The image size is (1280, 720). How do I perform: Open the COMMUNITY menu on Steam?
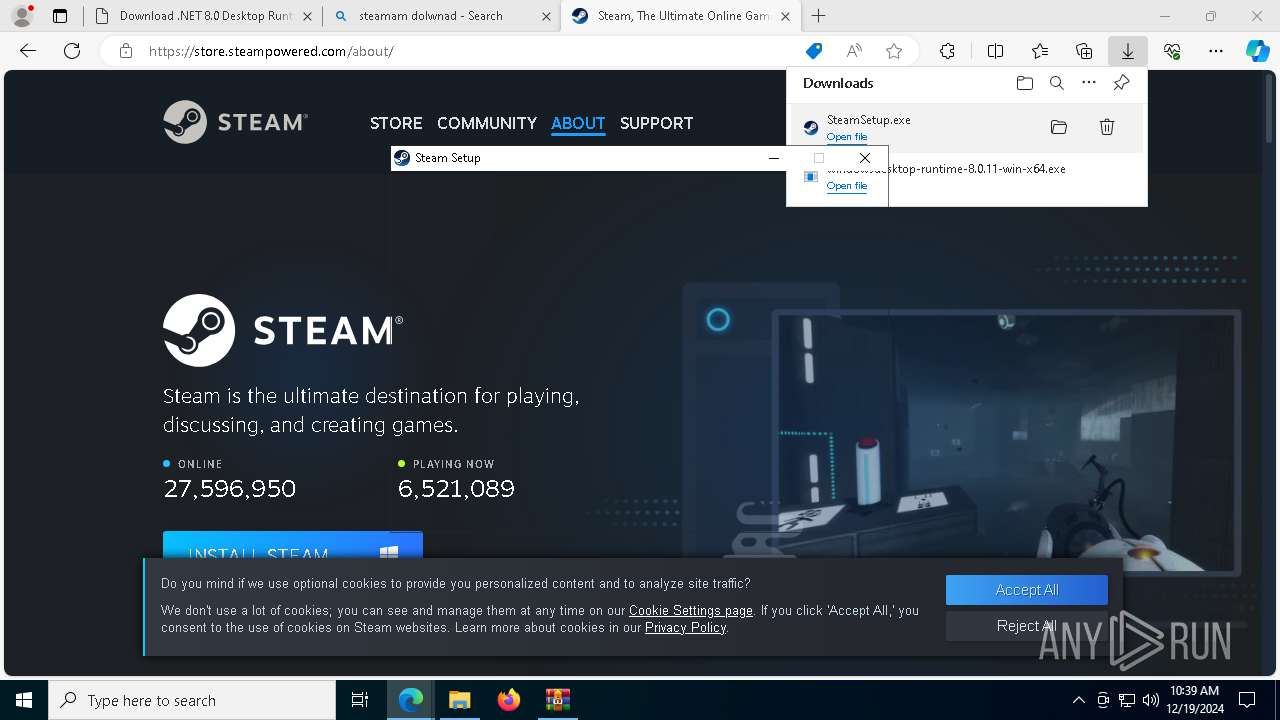point(487,123)
